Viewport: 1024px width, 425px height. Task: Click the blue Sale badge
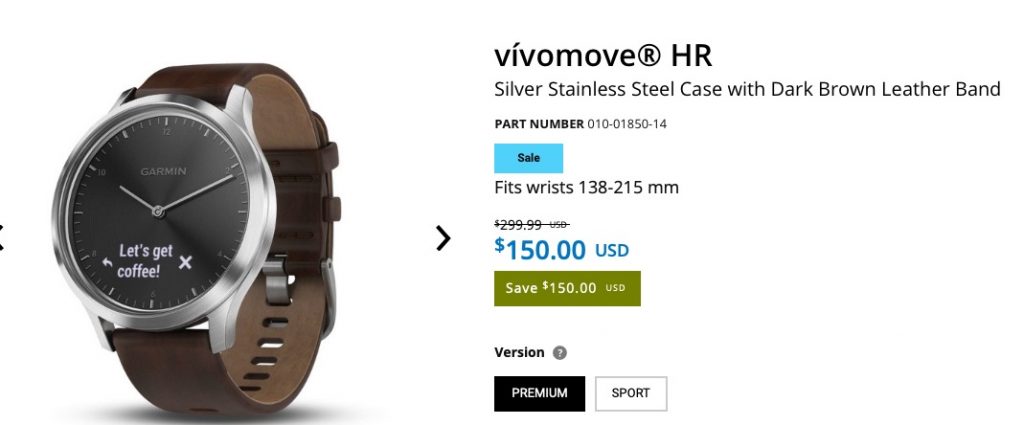(x=528, y=158)
